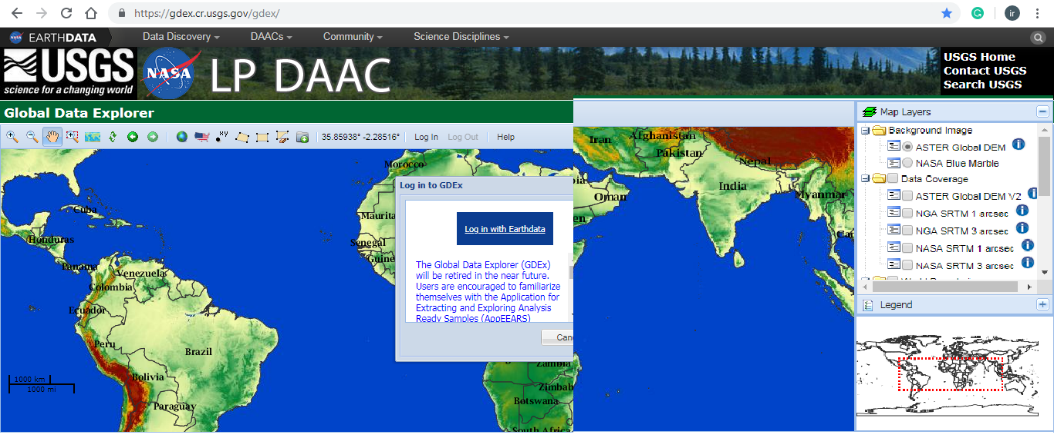Toggle the Data Coverage folder checkbox
Viewport: 1054px width, 448px height.
tap(892, 179)
